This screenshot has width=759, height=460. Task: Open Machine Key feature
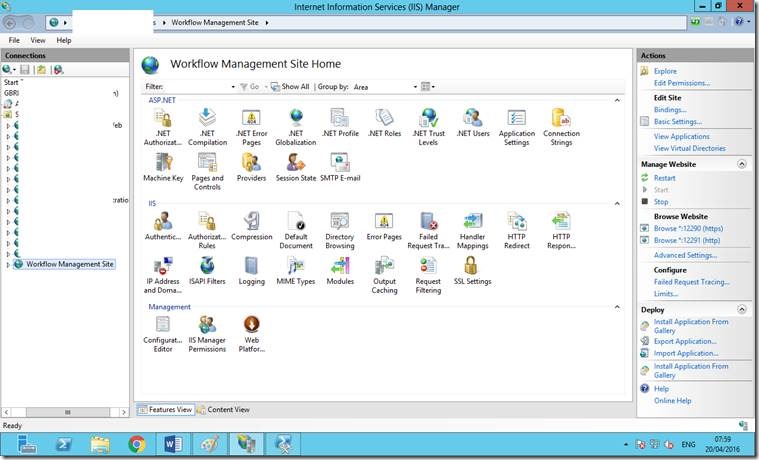pyautogui.click(x=163, y=167)
